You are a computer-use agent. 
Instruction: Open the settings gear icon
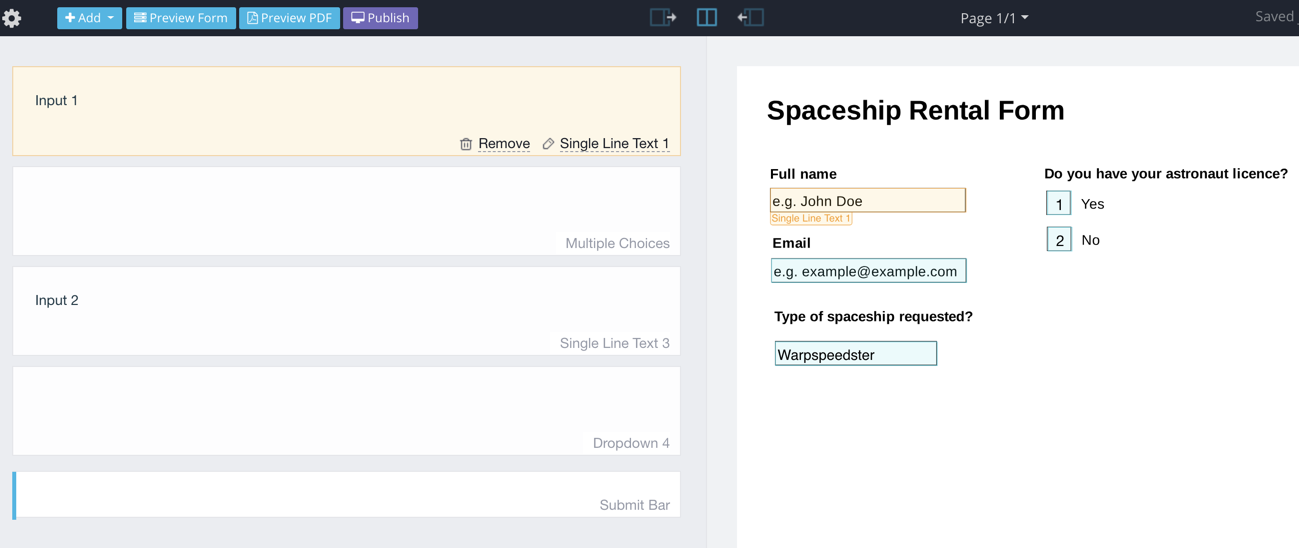coord(12,18)
